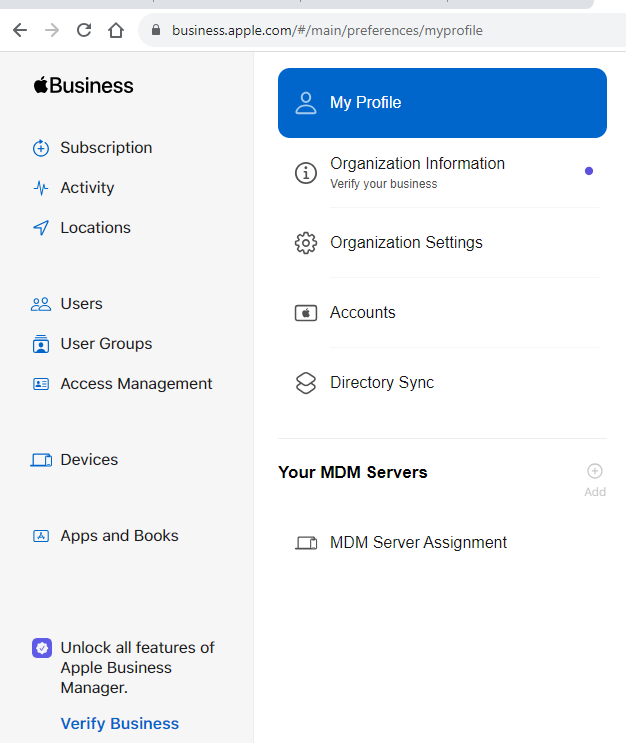The height and width of the screenshot is (743, 626).
Task: Click the browser reload button
Action: (x=84, y=30)
